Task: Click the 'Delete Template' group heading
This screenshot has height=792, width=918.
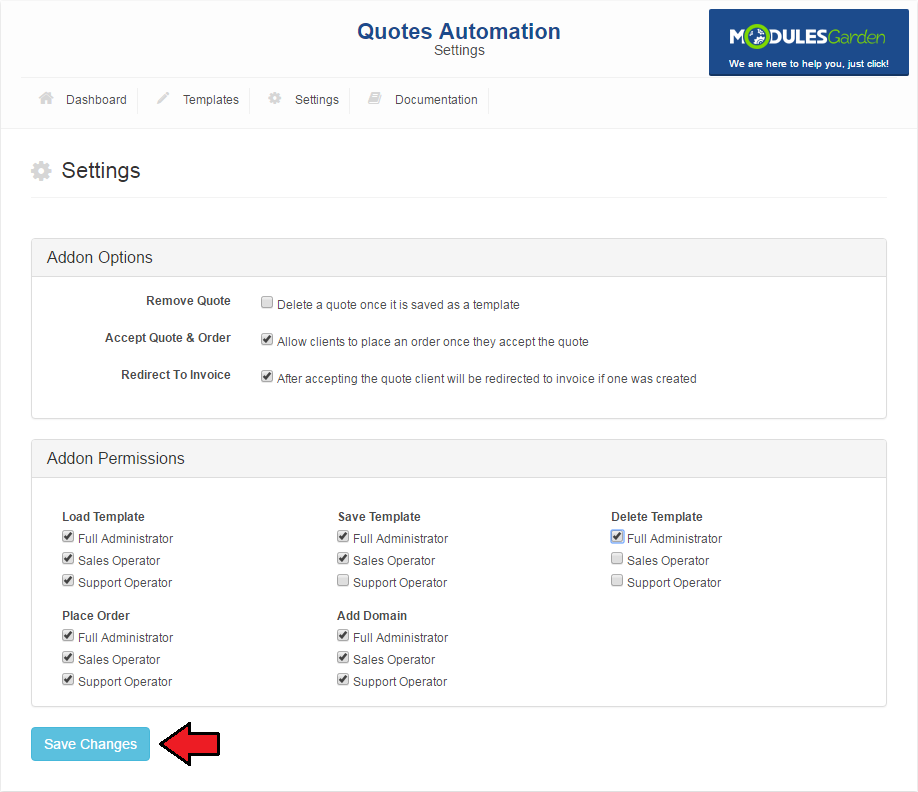Action: click(656, 517)
